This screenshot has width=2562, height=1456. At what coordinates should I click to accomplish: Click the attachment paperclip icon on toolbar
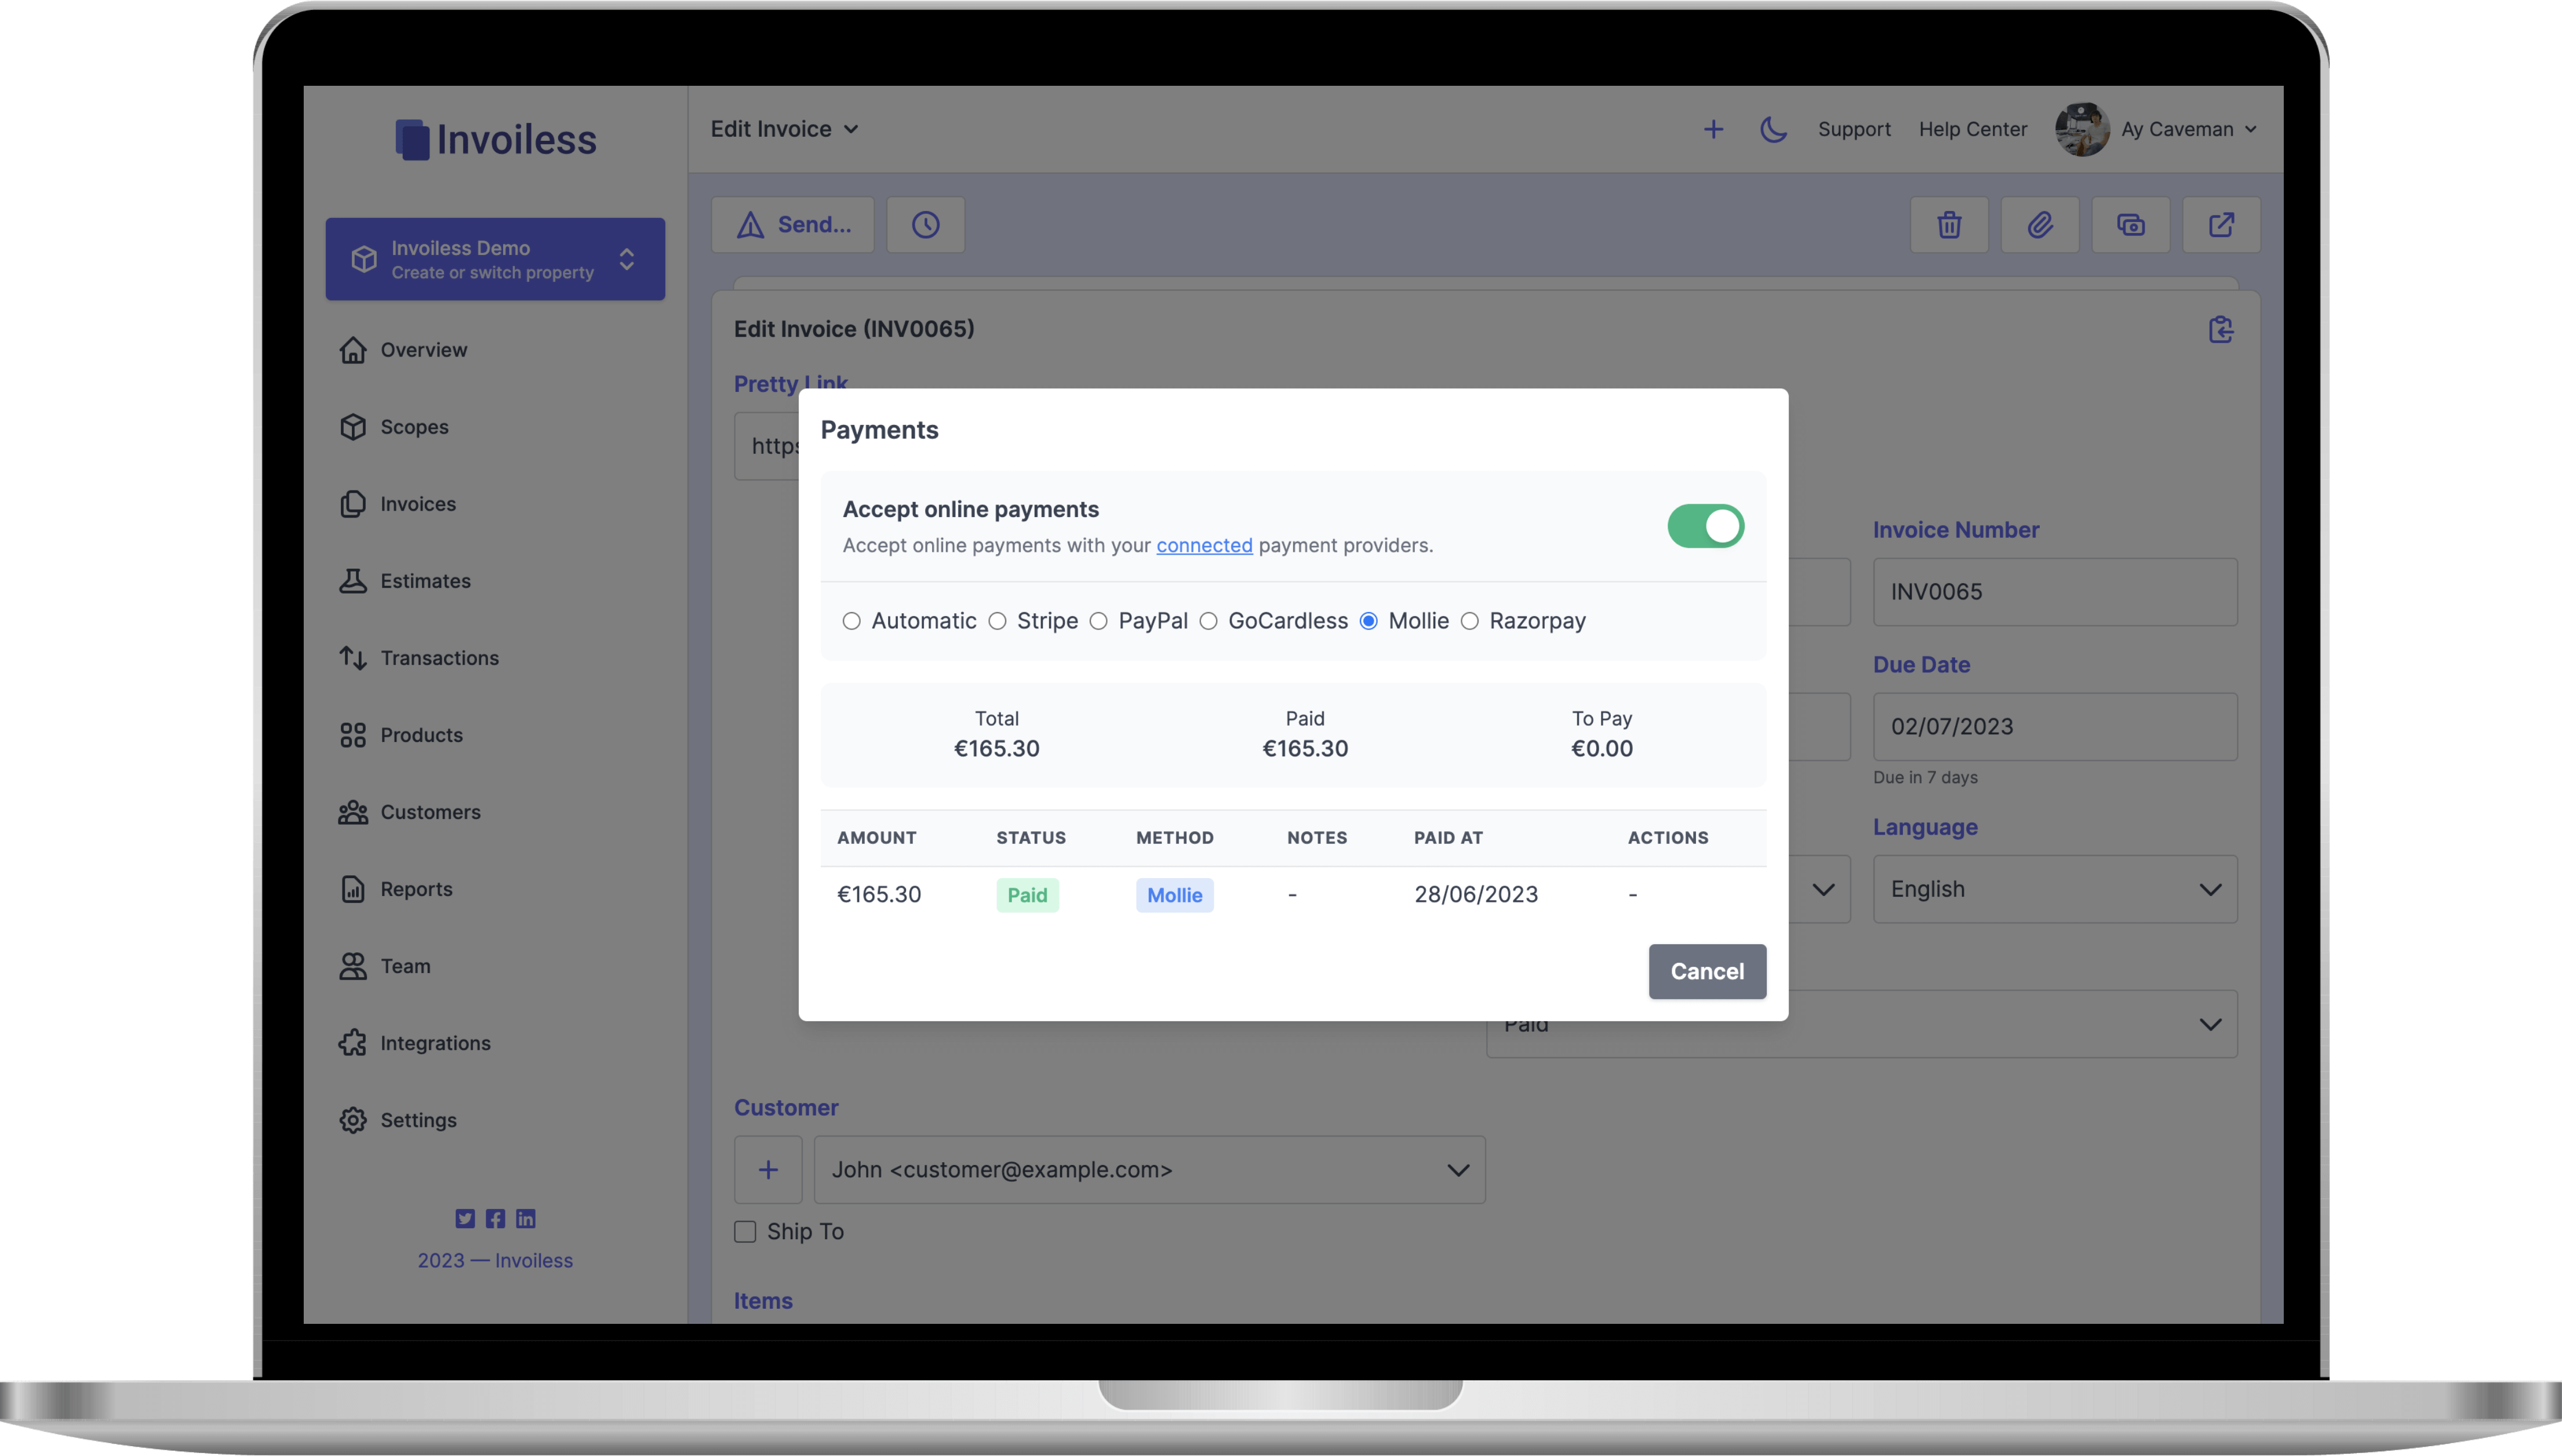click(2039, 224)
